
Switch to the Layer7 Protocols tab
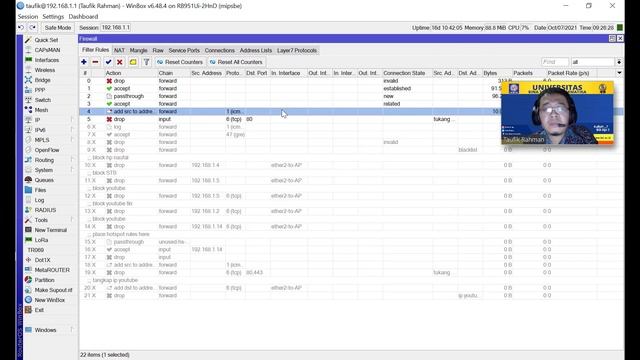tap(297, 50)
